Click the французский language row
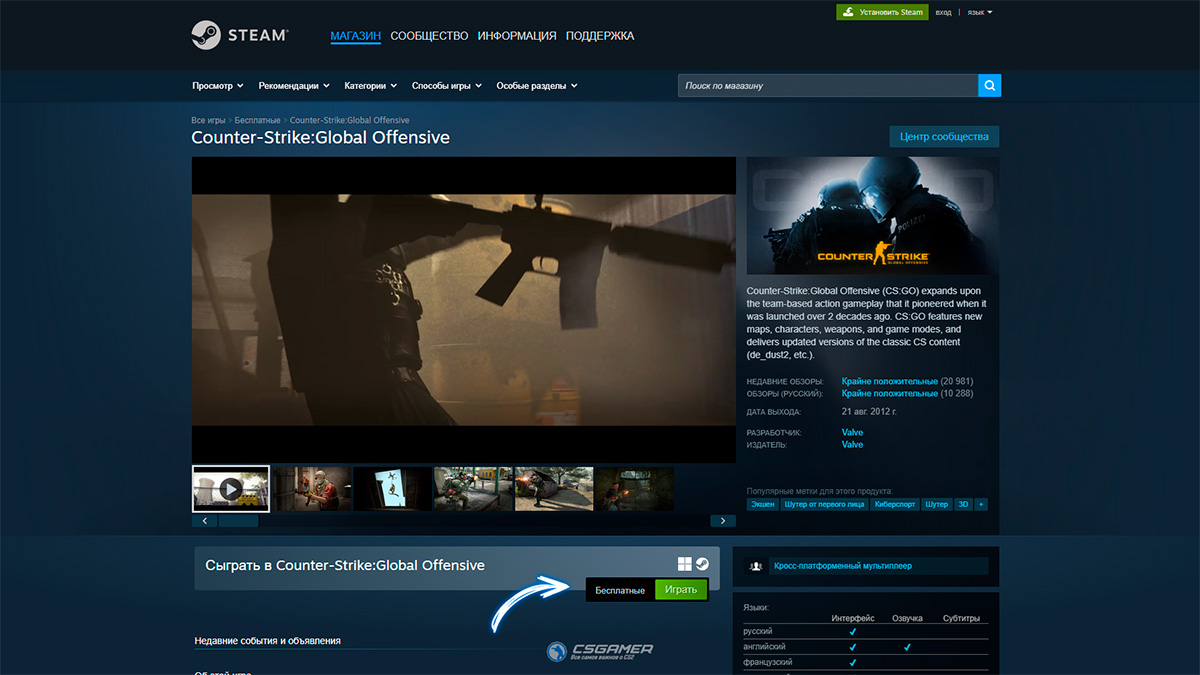Viewport: 1200px width, 675px height. click(866, 662)
